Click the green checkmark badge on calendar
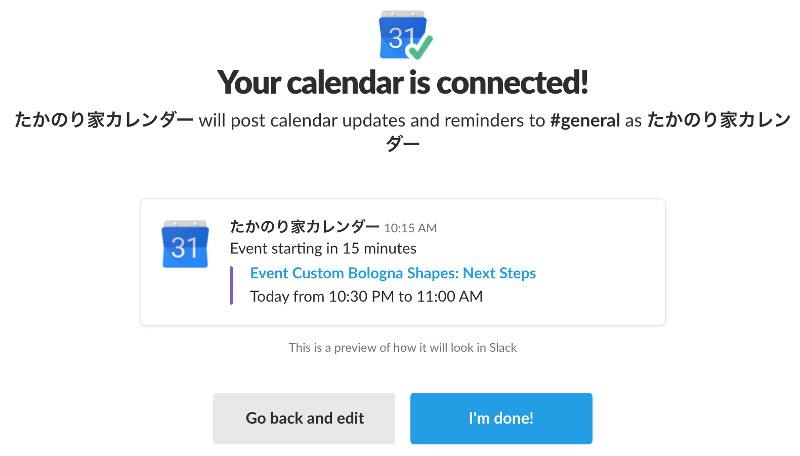 421,47
